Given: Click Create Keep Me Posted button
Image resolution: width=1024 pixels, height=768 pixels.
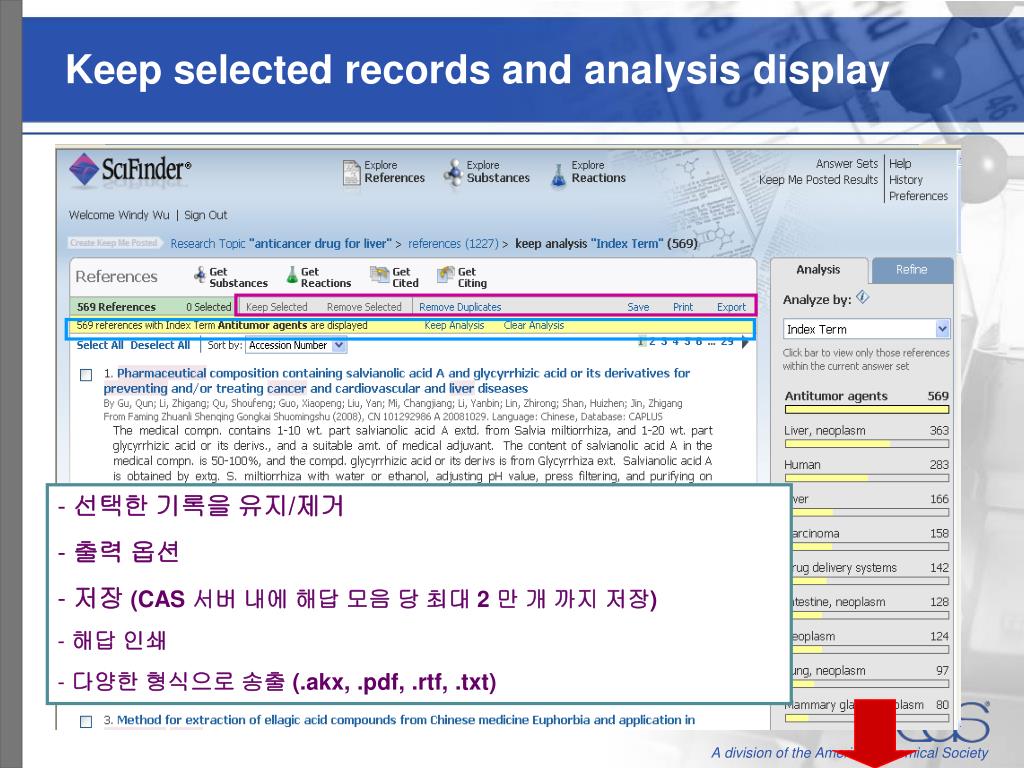Looking at the screenshot, I should (x=114, y=242).
